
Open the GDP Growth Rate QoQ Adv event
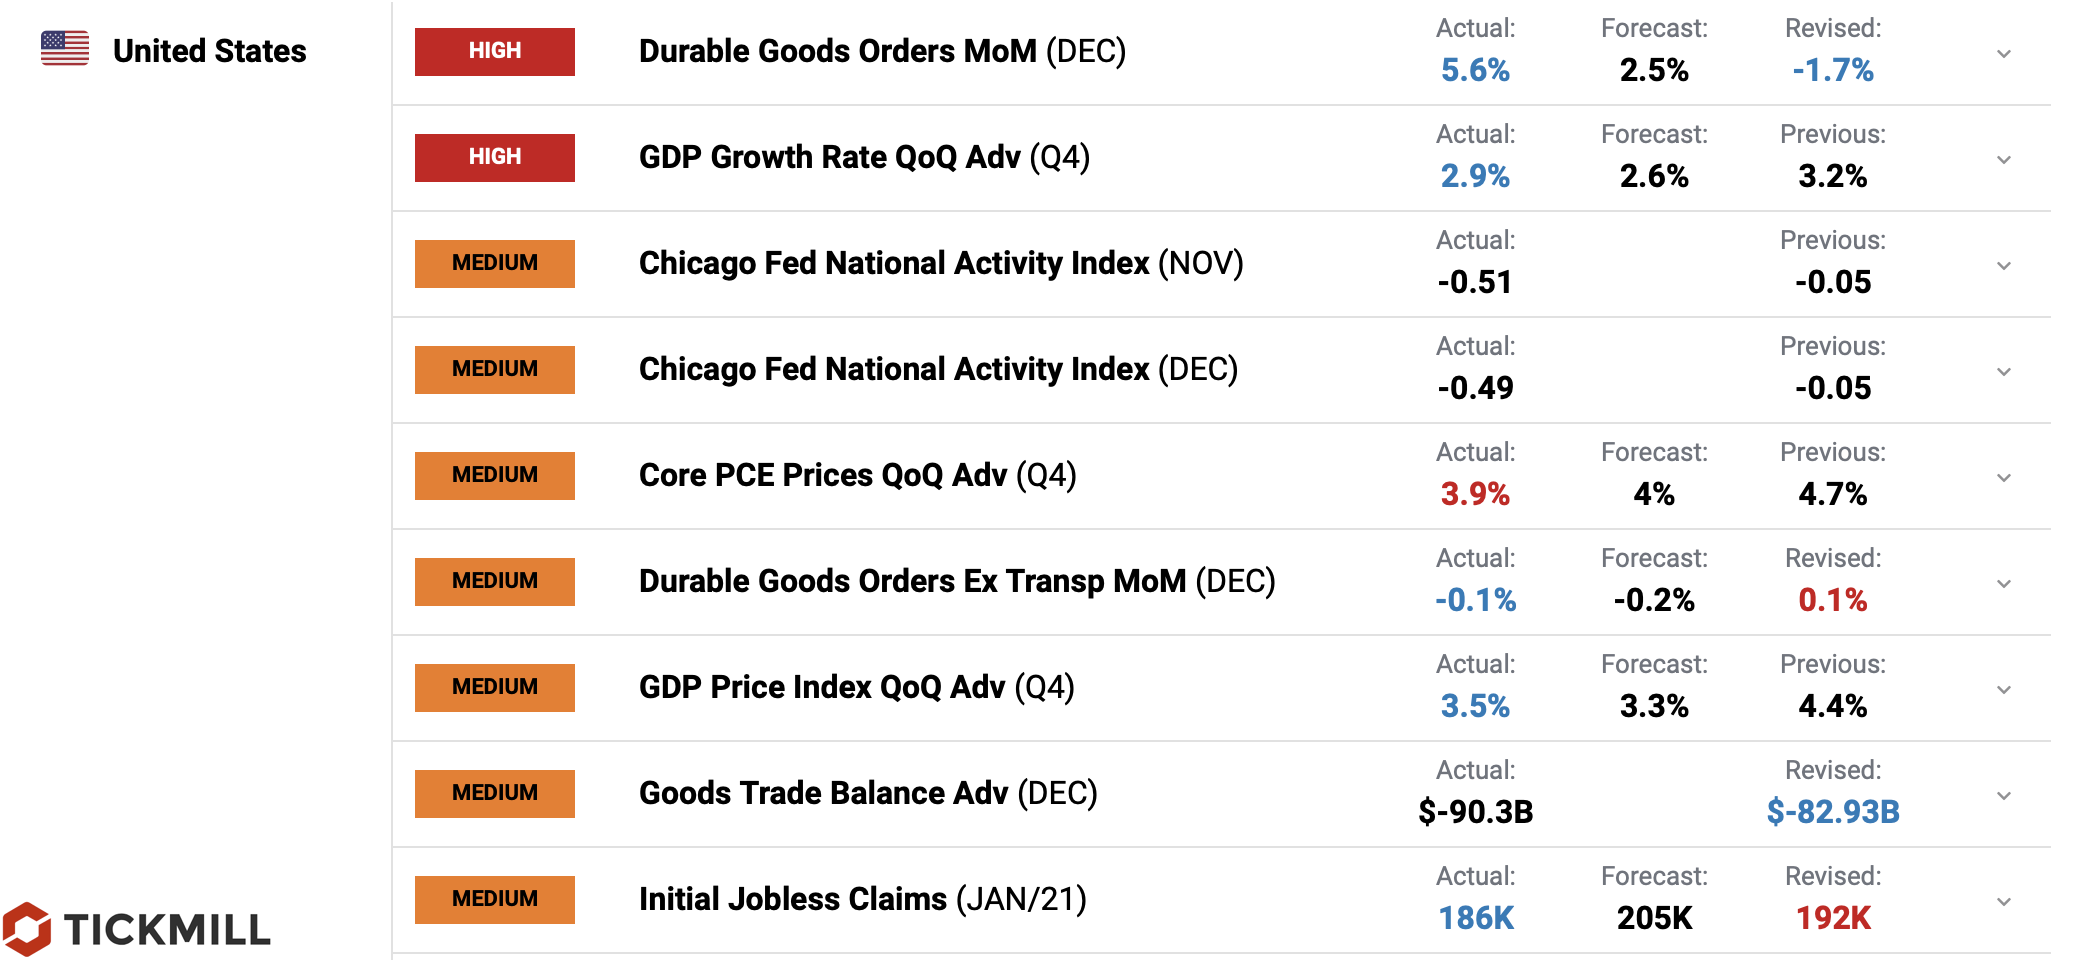(x=864, y=157)
